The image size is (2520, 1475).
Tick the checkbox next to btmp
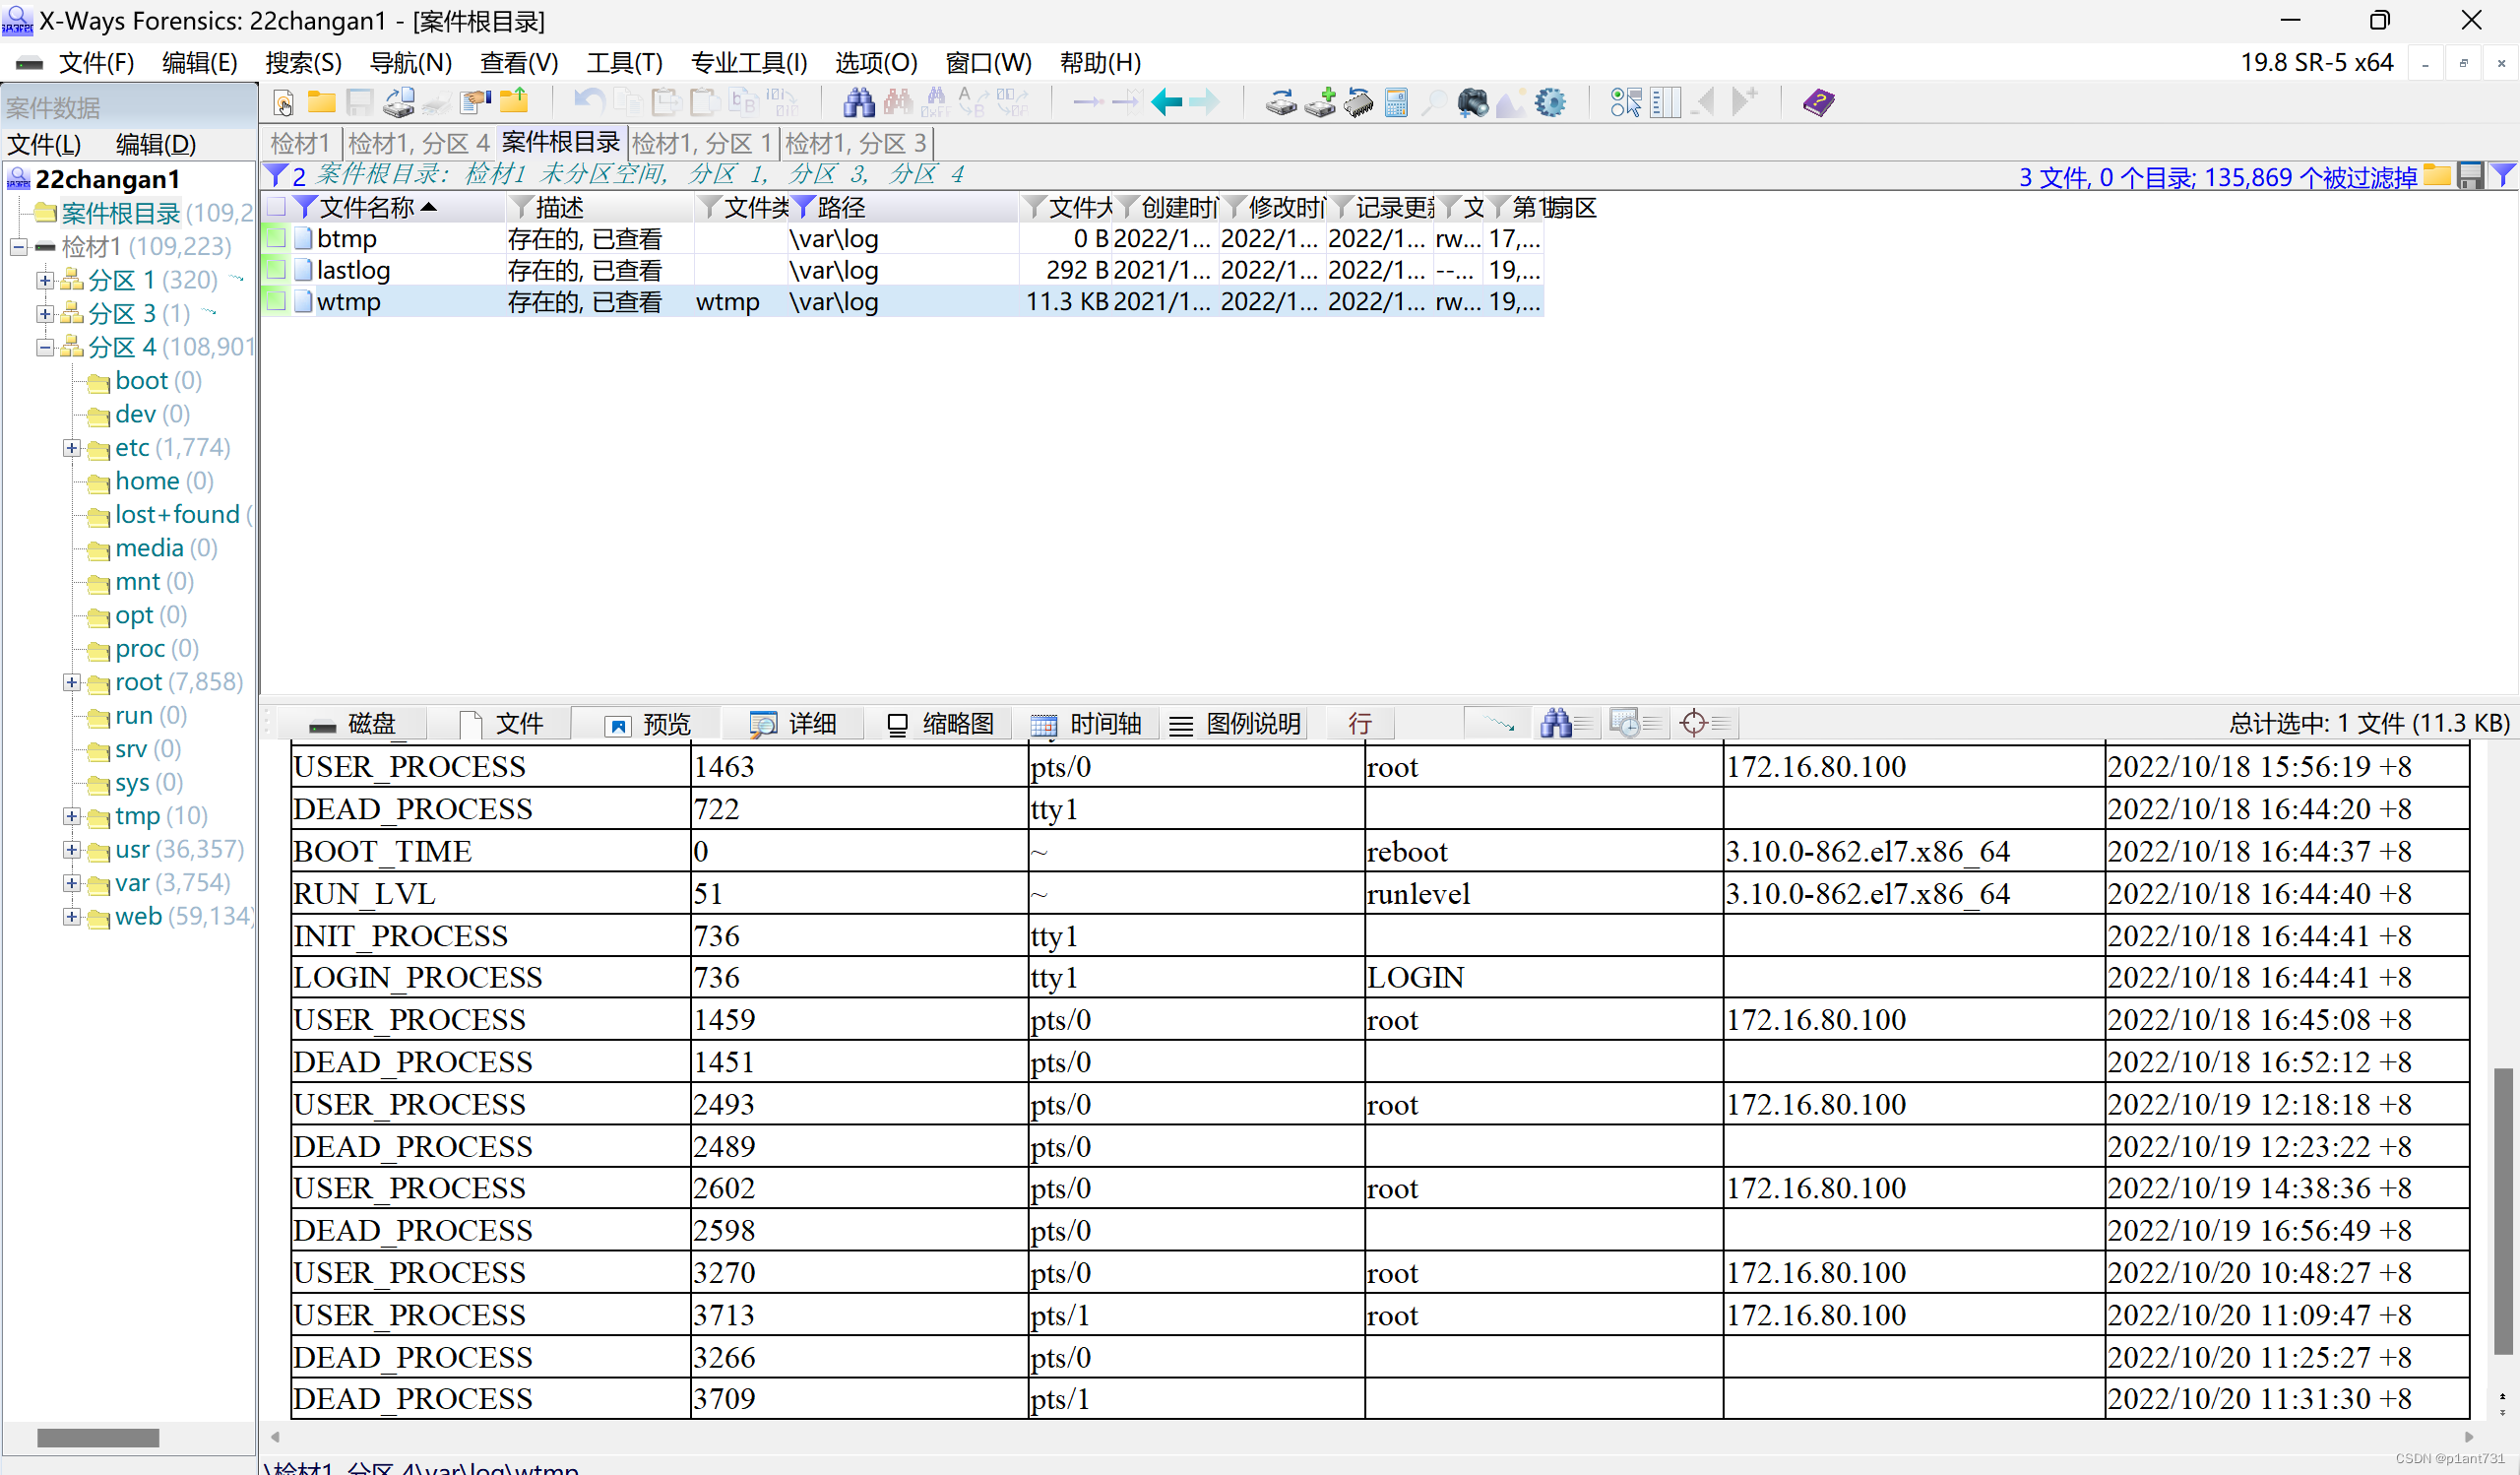(x=276, y=238)
